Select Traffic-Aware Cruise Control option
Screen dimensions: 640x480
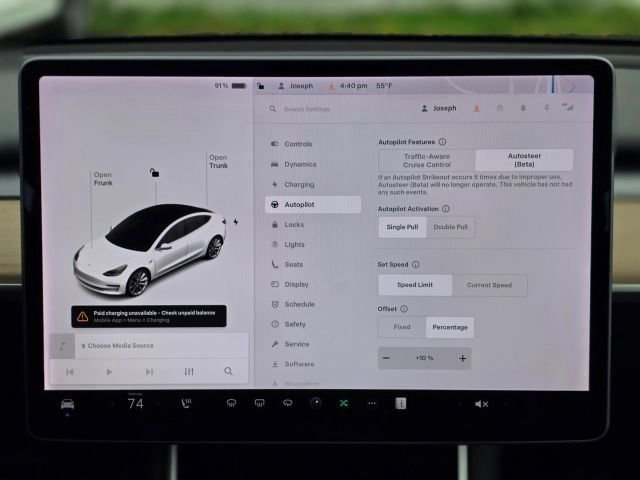[427, 160]
